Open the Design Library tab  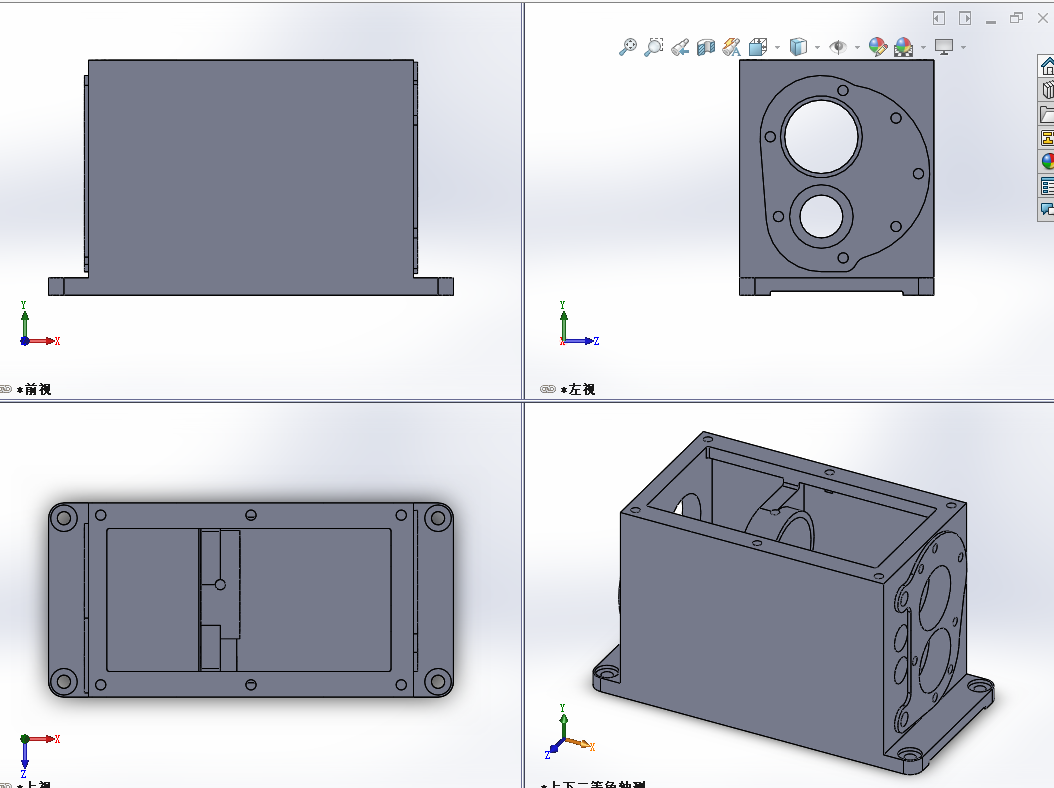tap(1047, 89)
